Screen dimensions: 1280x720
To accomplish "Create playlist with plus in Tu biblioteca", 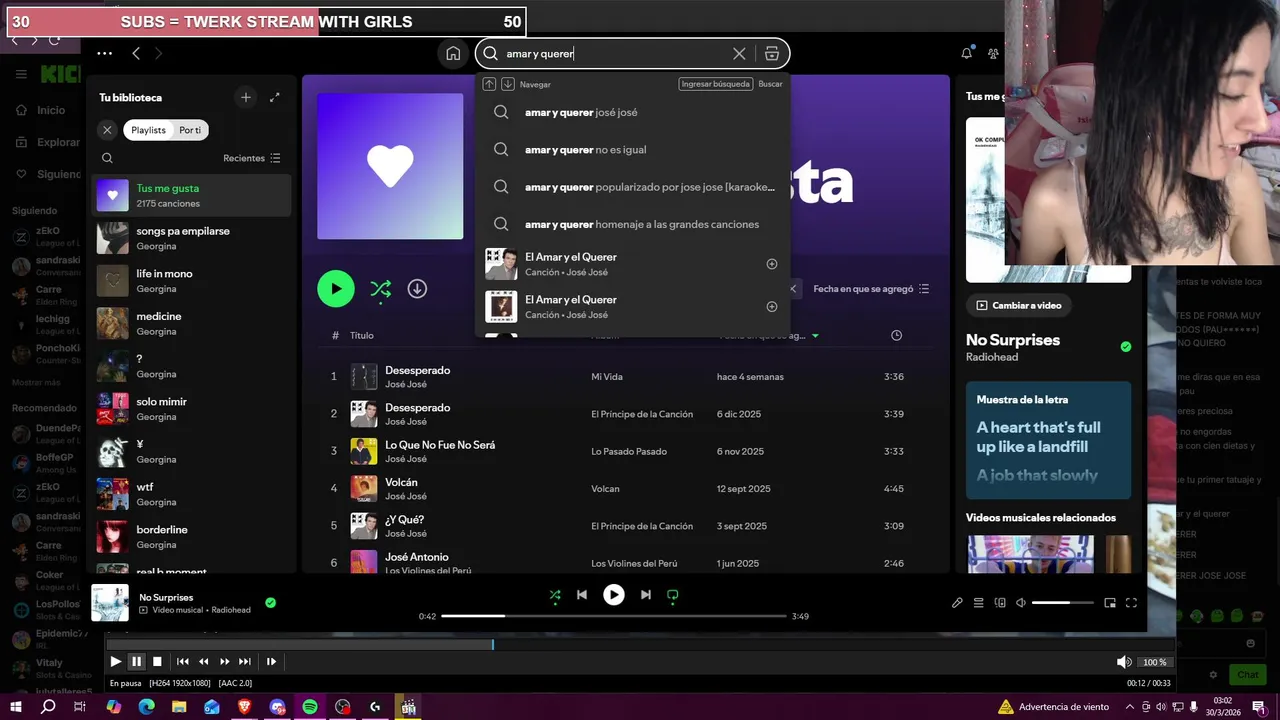I will (246, 97).
